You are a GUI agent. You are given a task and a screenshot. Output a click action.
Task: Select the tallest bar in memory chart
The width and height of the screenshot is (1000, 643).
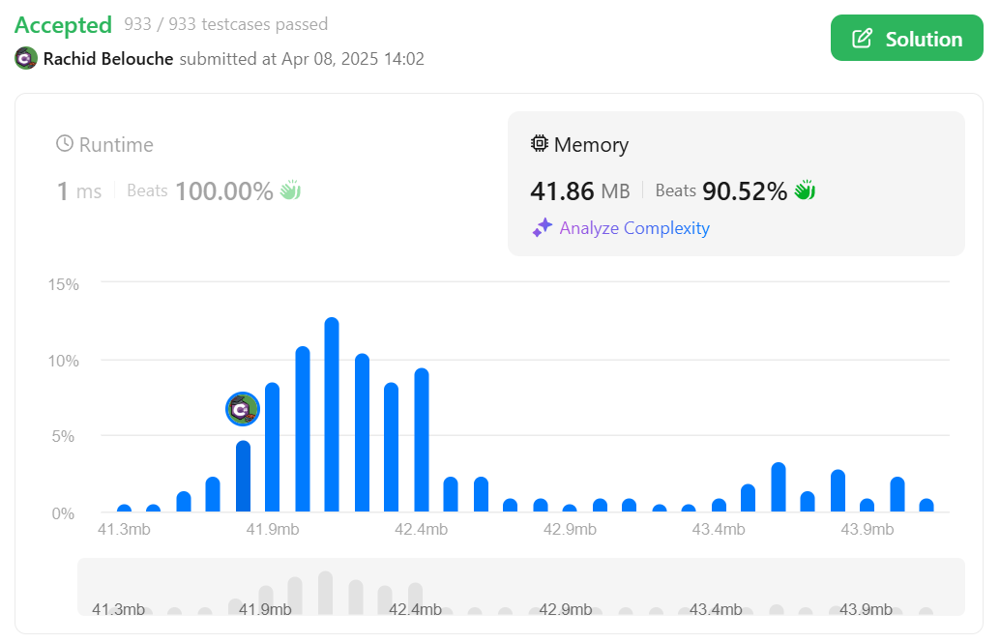332,415
